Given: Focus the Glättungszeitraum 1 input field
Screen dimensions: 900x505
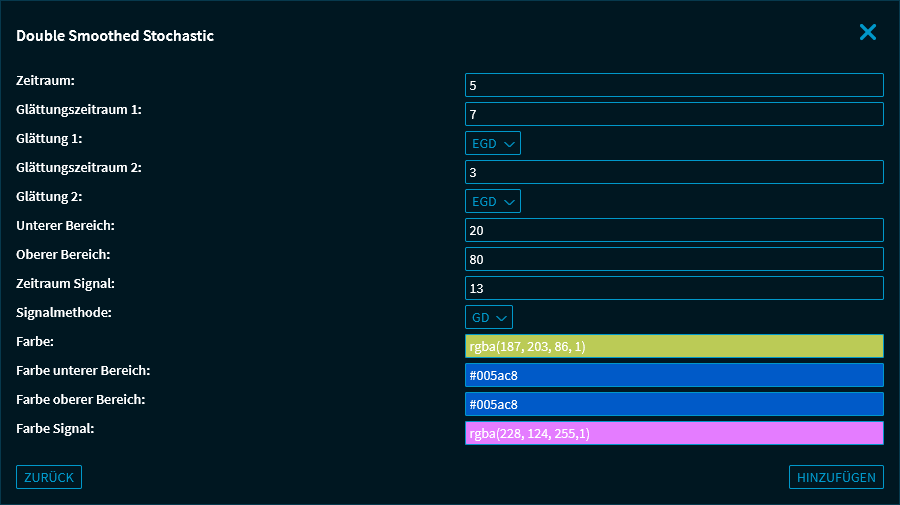Looking at the screenshot, I should (x=674, y=114).
